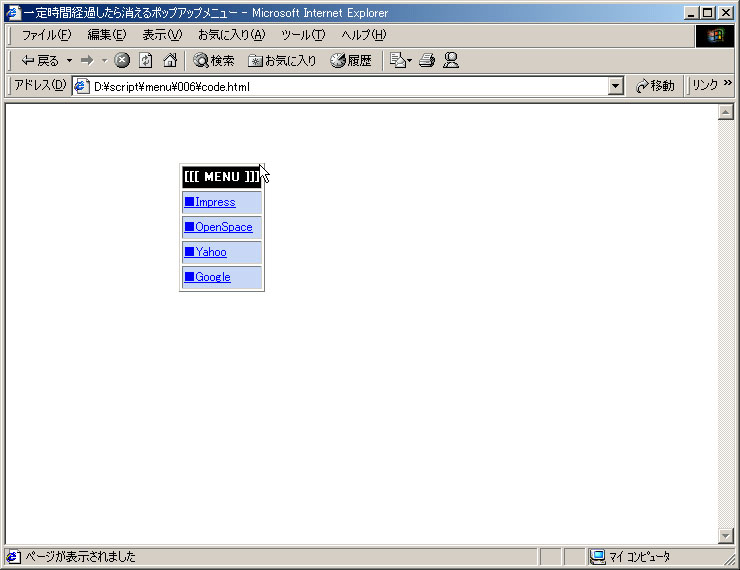Expand the Links (リンク) toolbar chevron

tap(728, 86)
